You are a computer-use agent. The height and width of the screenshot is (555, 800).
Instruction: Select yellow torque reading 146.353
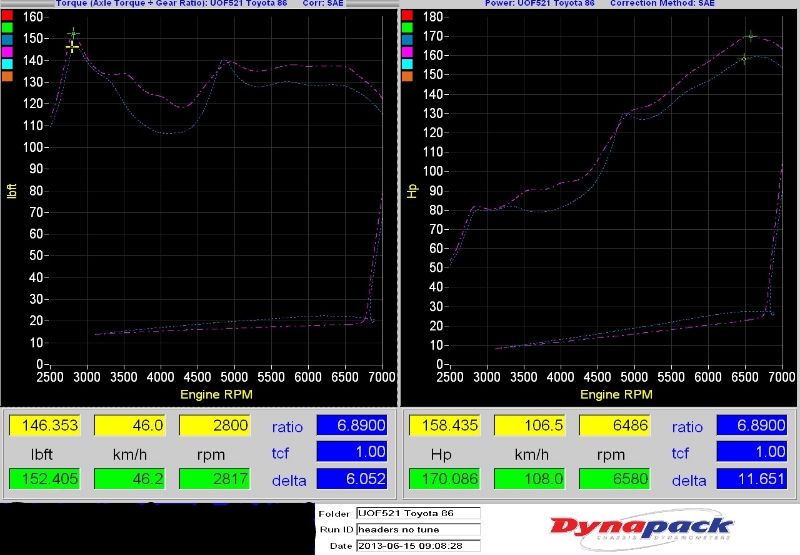coord(42,426)
